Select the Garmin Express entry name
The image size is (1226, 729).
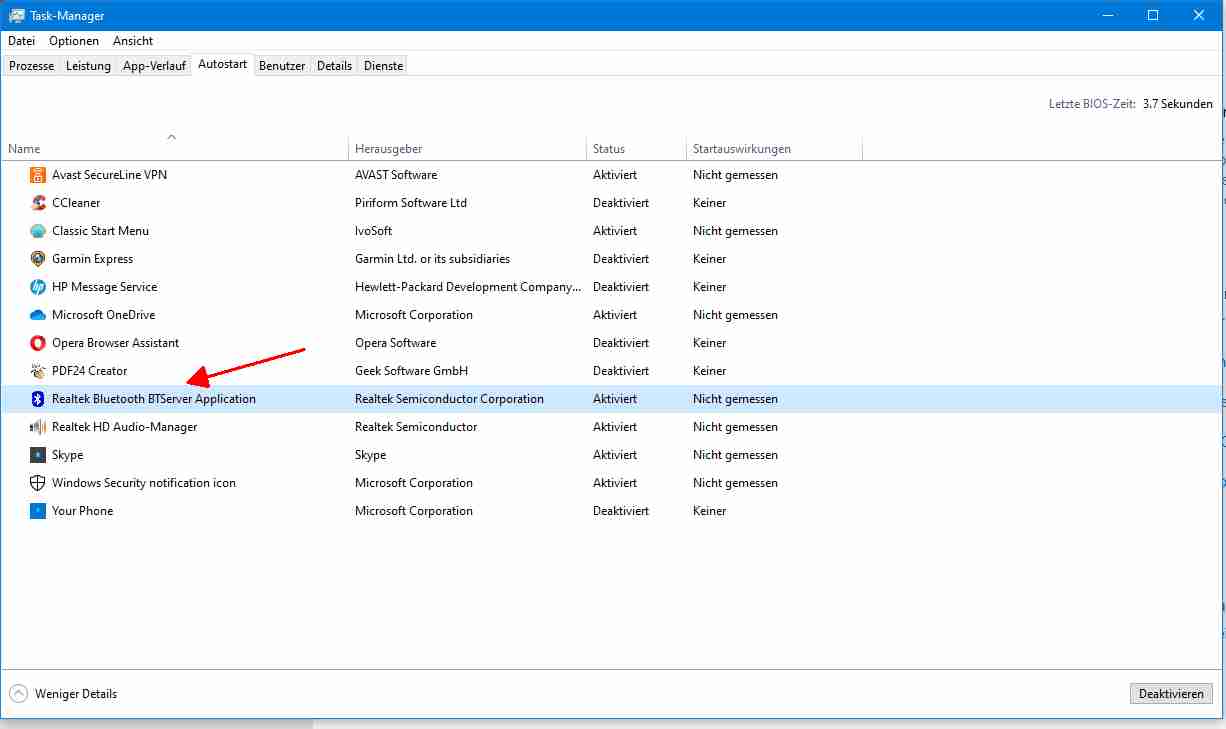[92, 259]
